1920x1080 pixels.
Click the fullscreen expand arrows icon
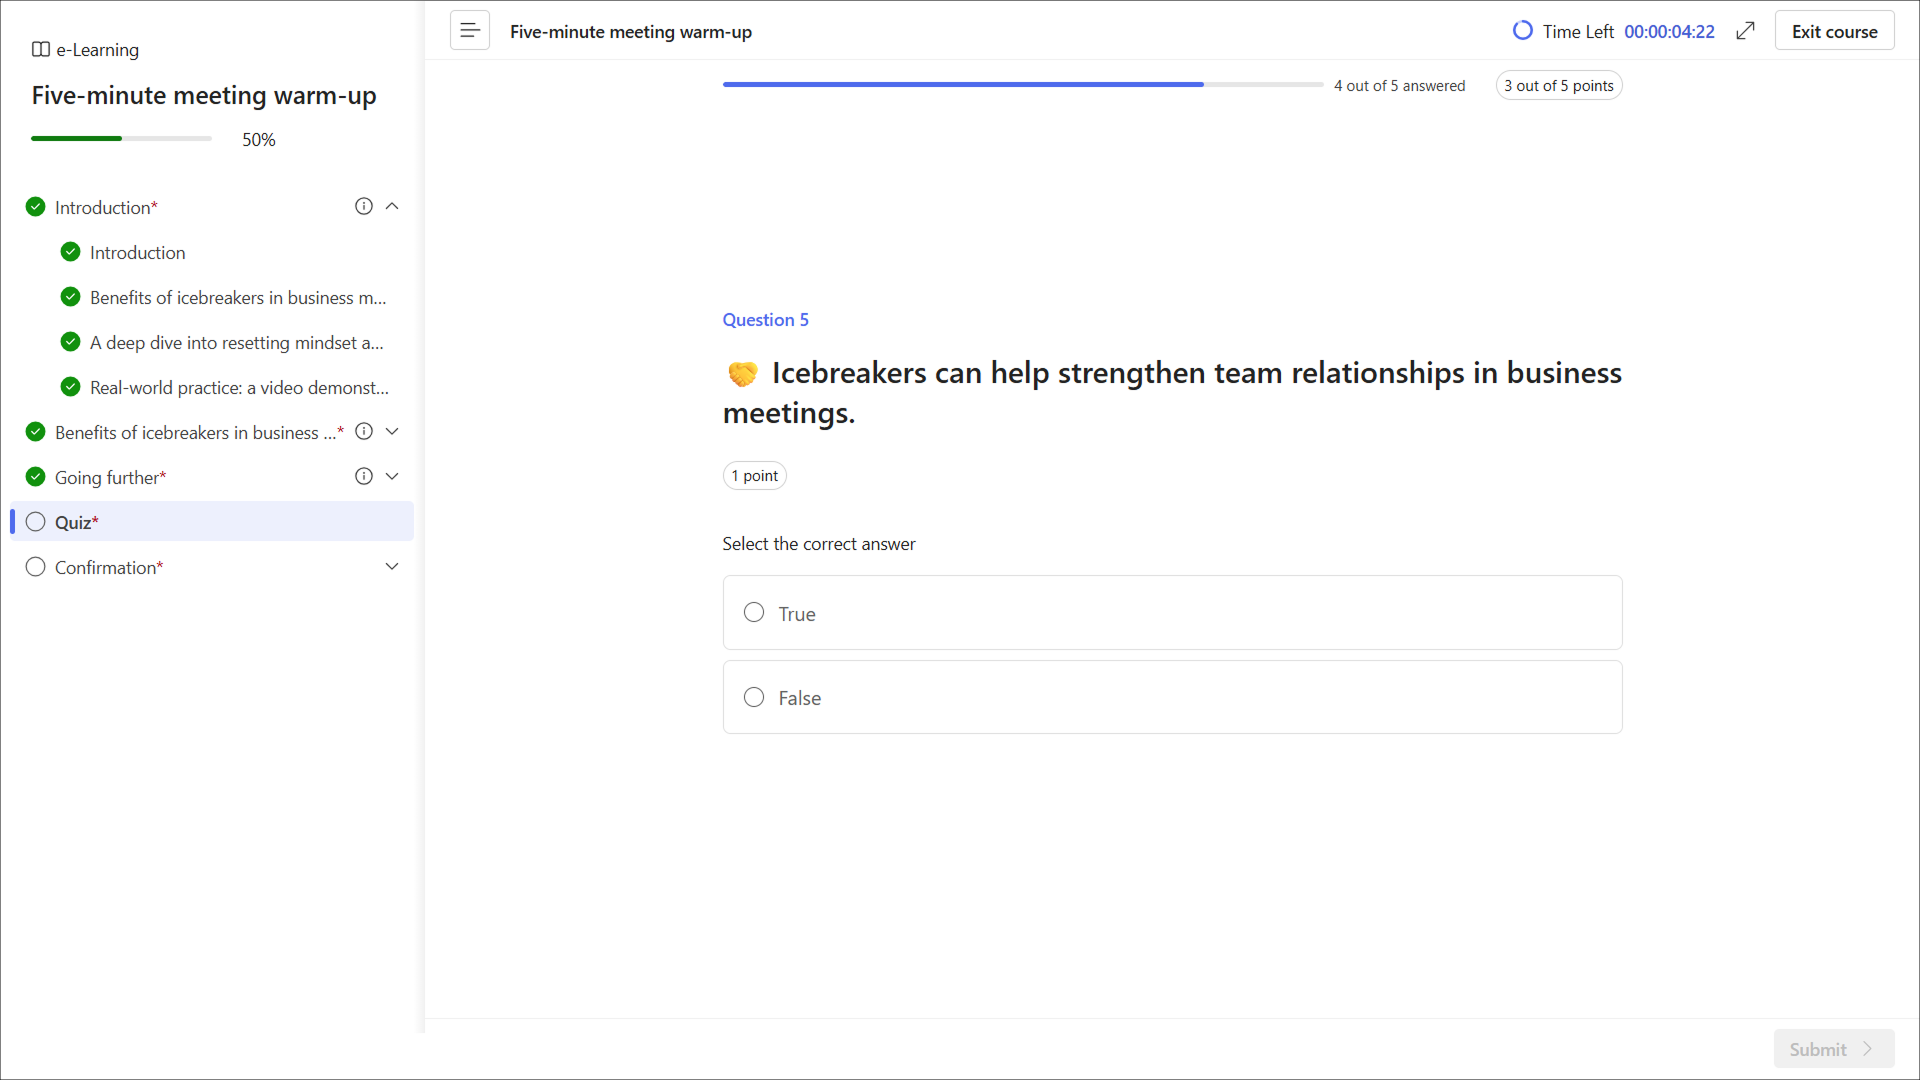(1745, 31)
